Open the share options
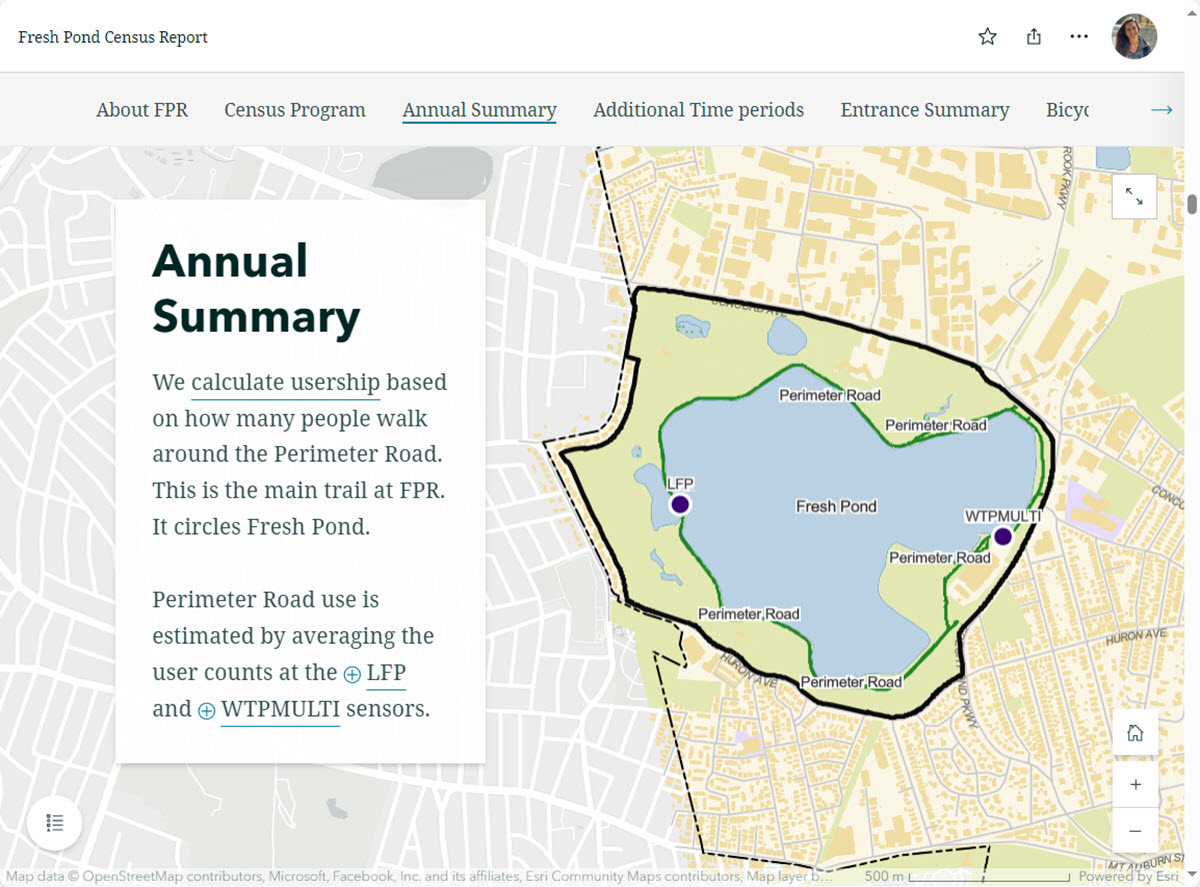The image size is (1200, 887). point(1033,36)
